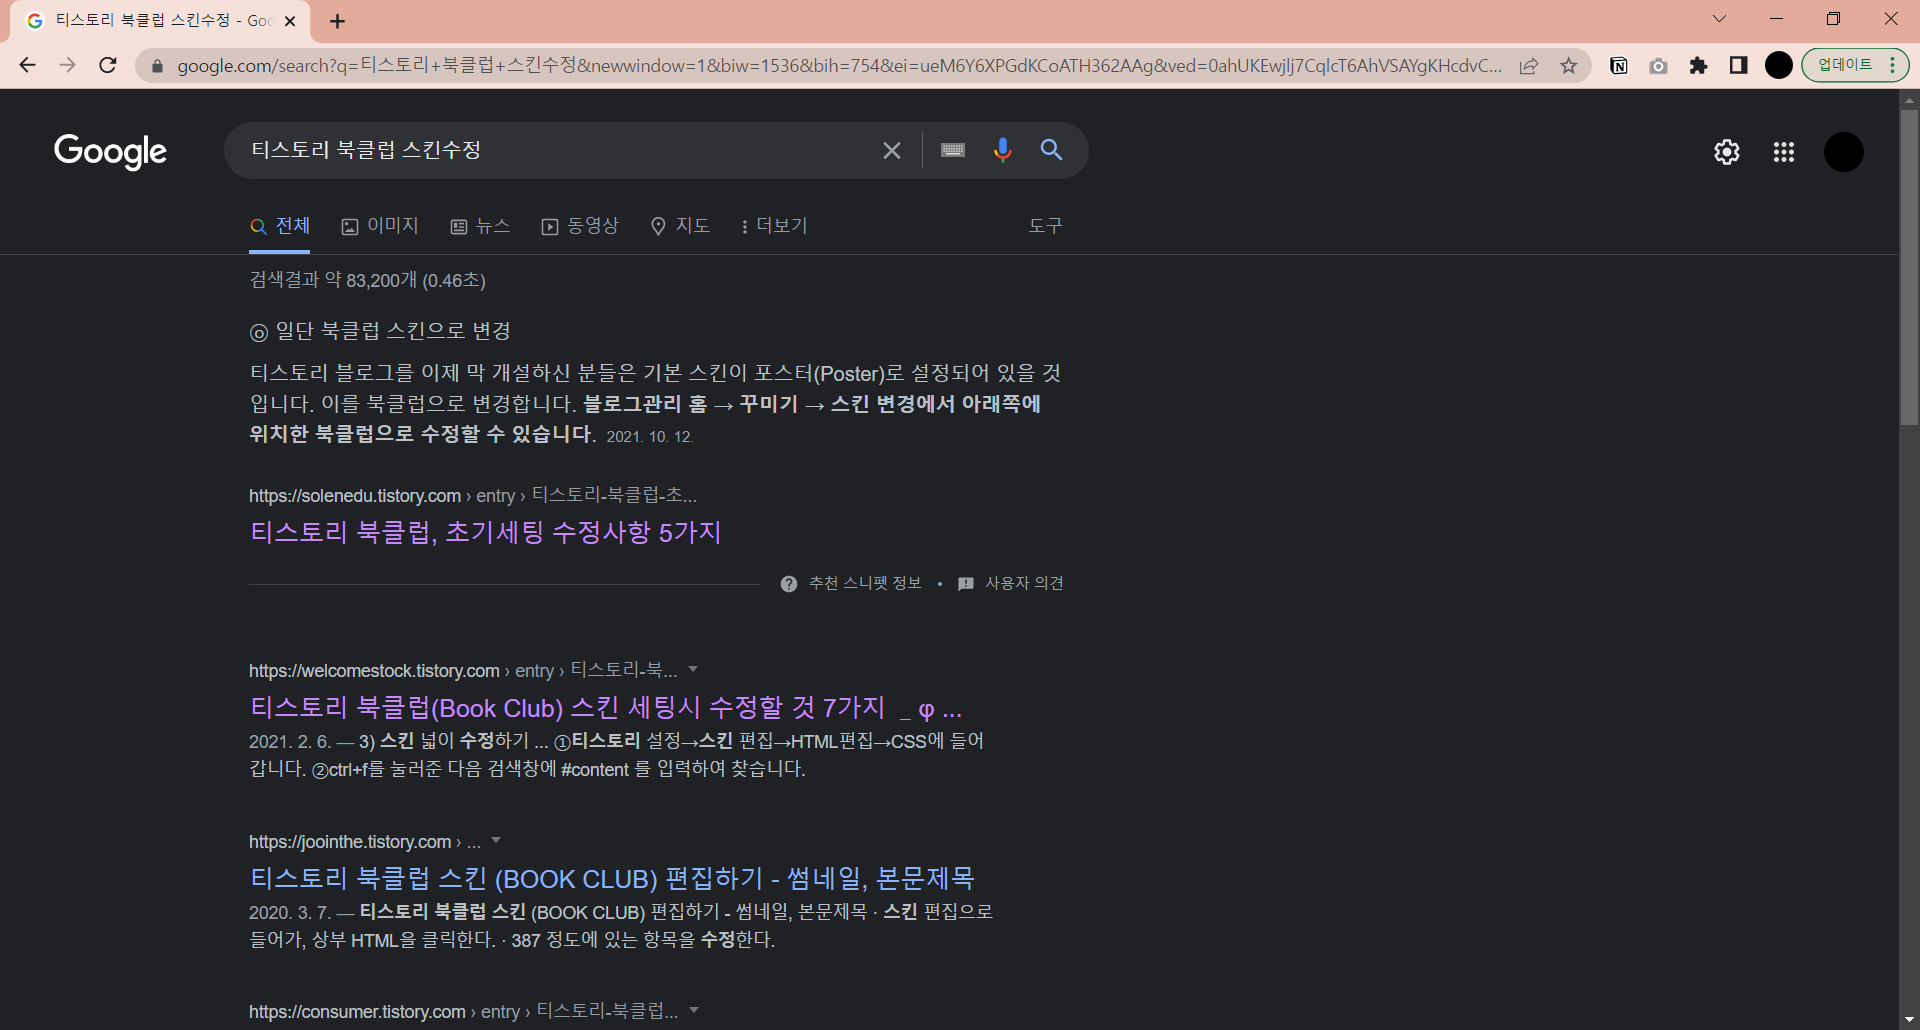Click the scrollbar down arrow

pos(1909,1020)
